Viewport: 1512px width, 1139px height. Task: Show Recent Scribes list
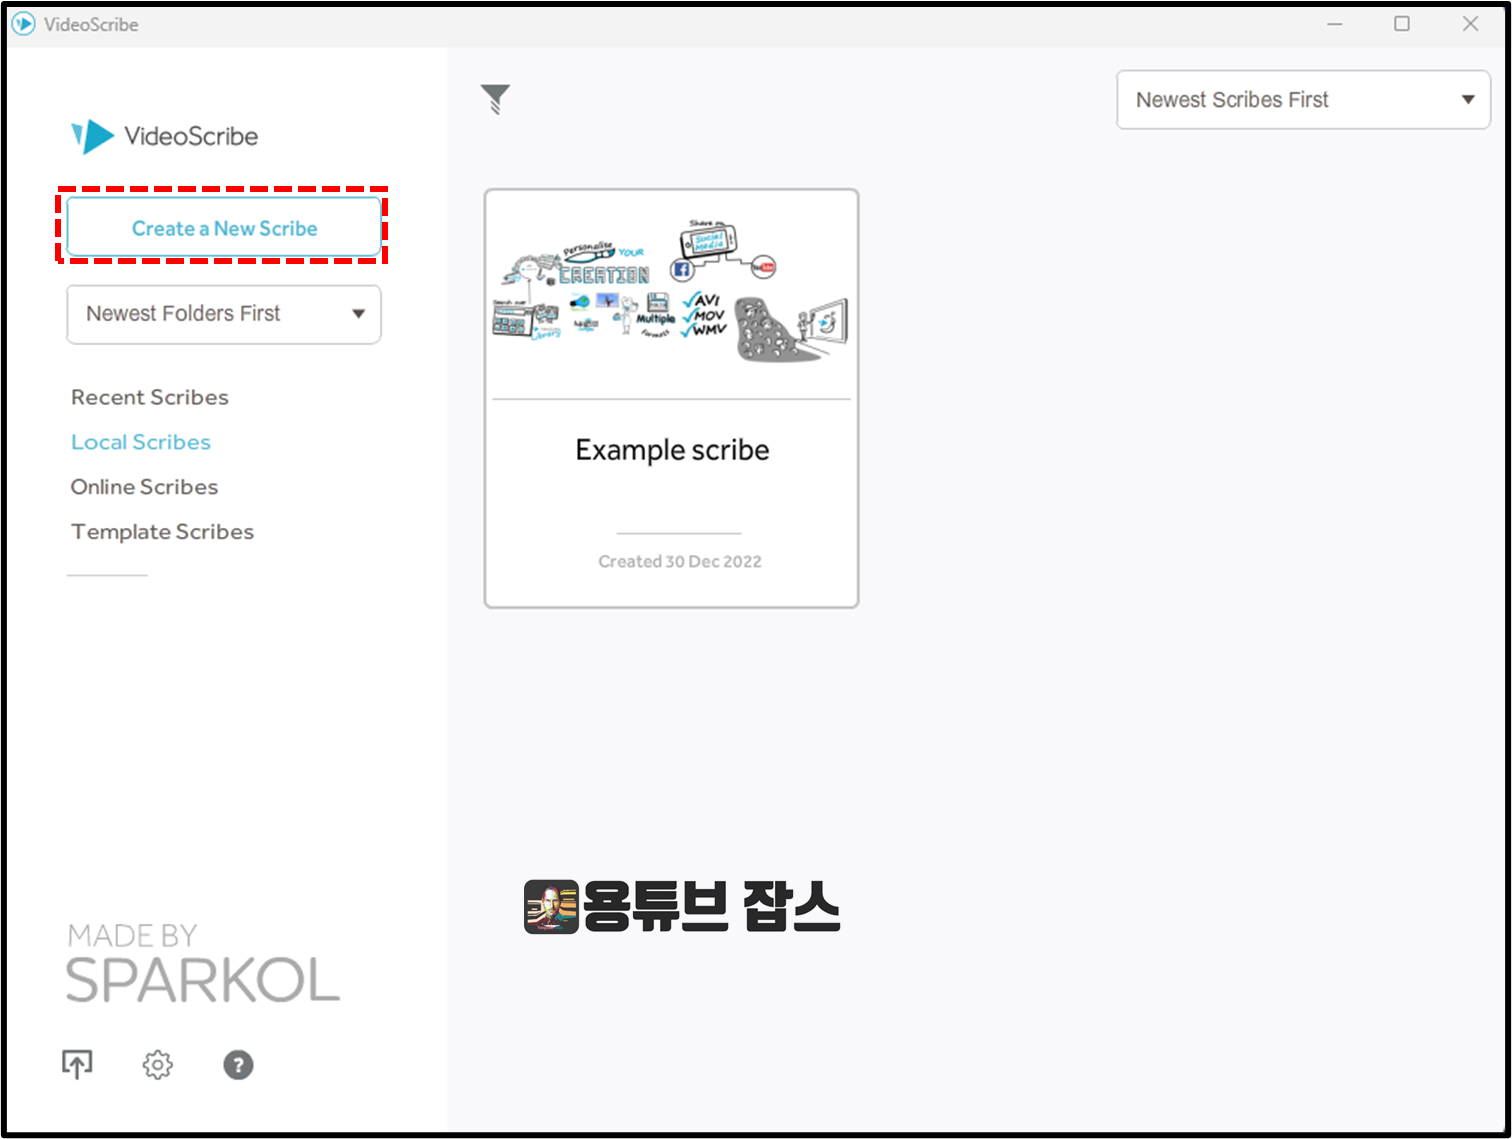point(150,397)
